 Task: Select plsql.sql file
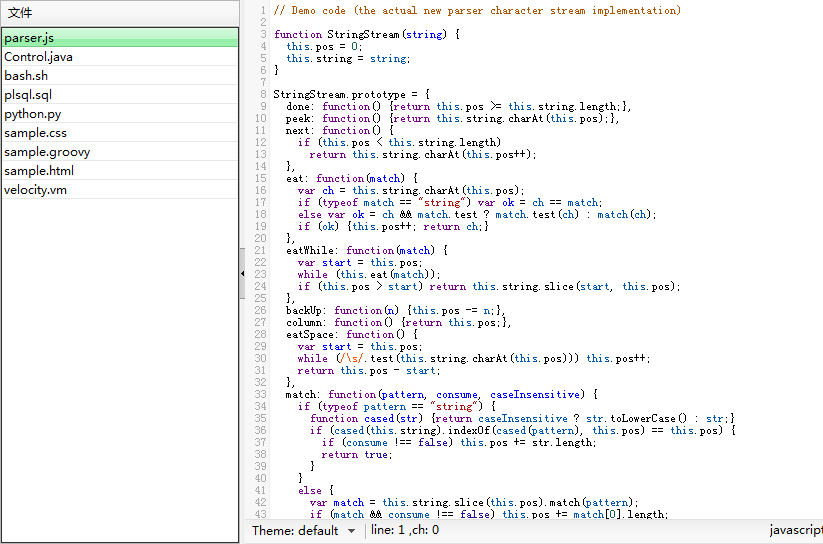pyautogui.click(x=28, y=95)
